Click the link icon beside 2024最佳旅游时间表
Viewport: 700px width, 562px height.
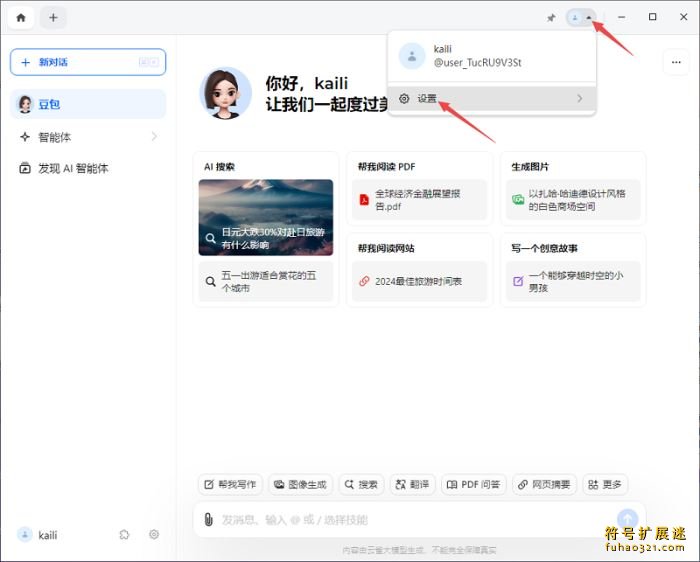364,281
